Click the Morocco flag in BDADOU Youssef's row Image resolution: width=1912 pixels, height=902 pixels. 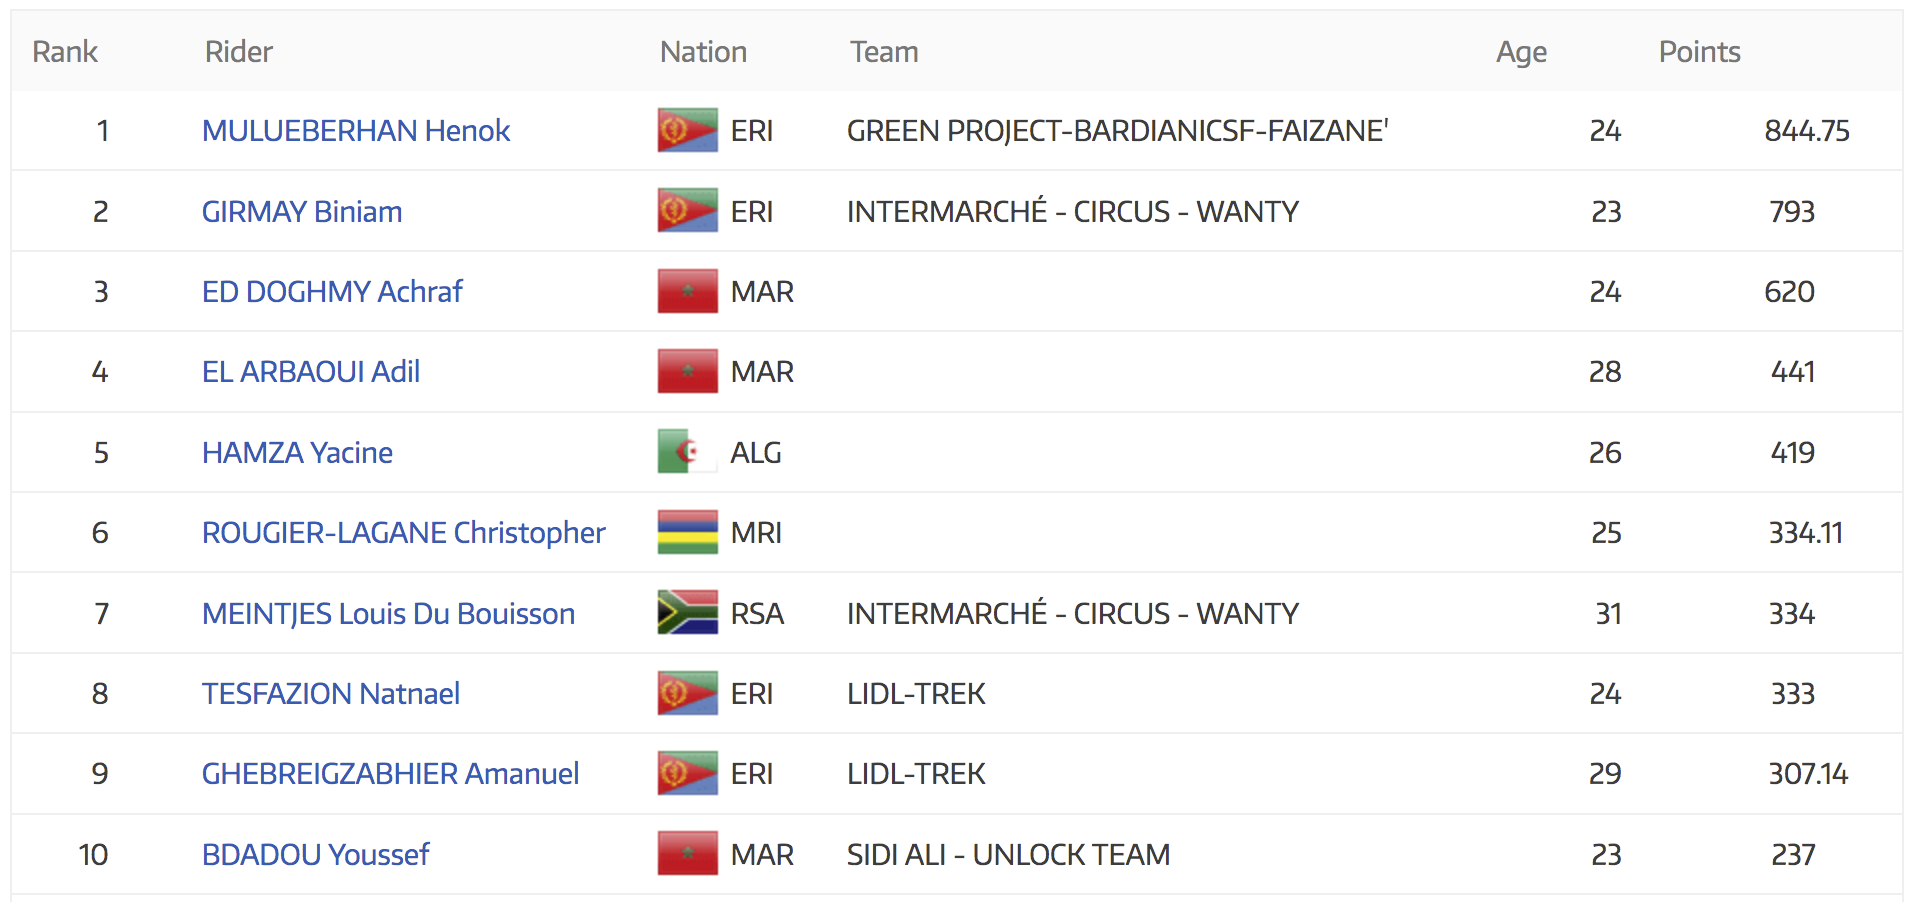point(687,854)
